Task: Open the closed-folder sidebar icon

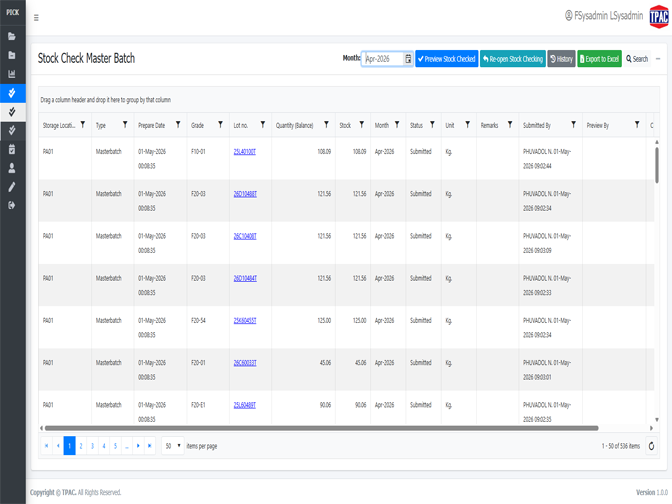Action: tap(12, 55)
